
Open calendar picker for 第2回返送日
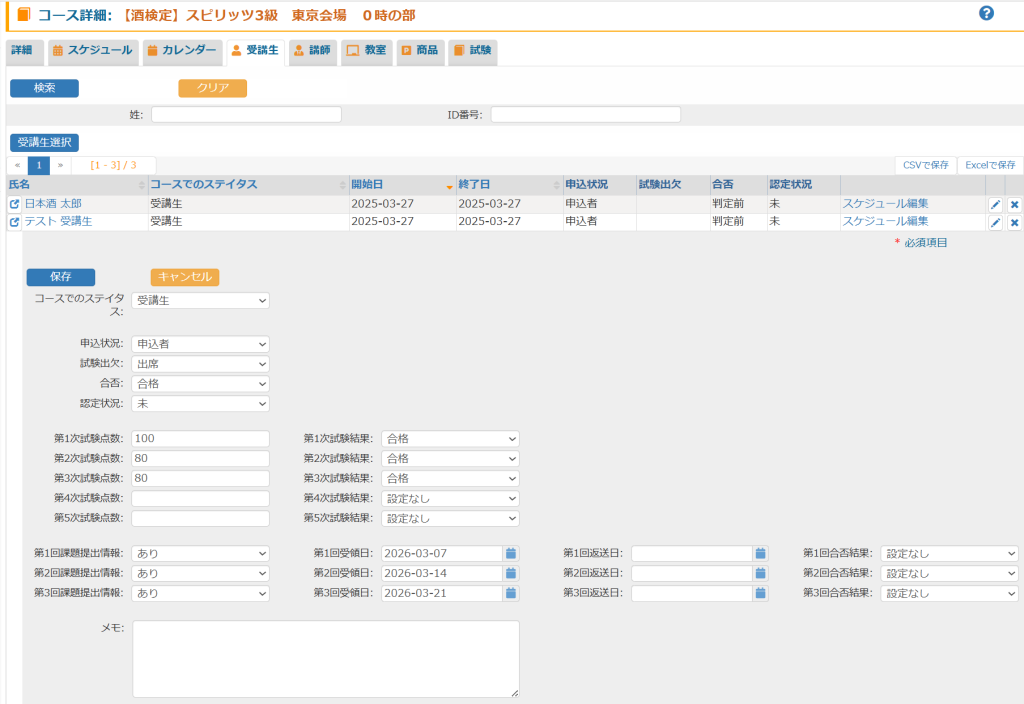(x=760, y=573)
